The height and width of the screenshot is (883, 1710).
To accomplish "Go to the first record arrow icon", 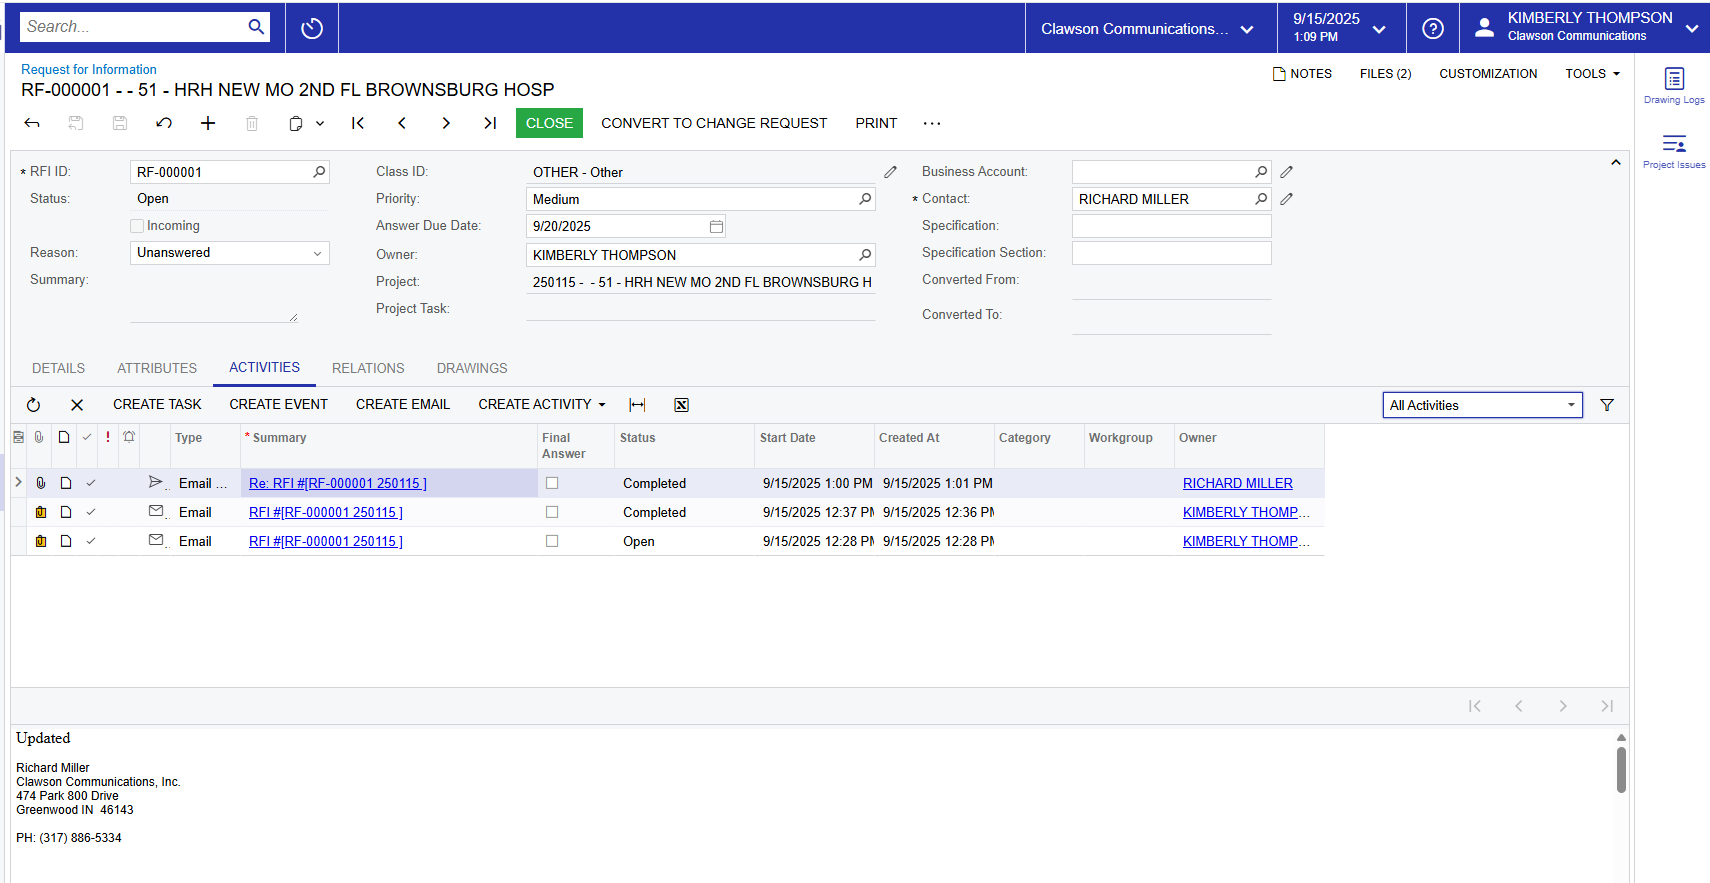I will click(358, 123).
